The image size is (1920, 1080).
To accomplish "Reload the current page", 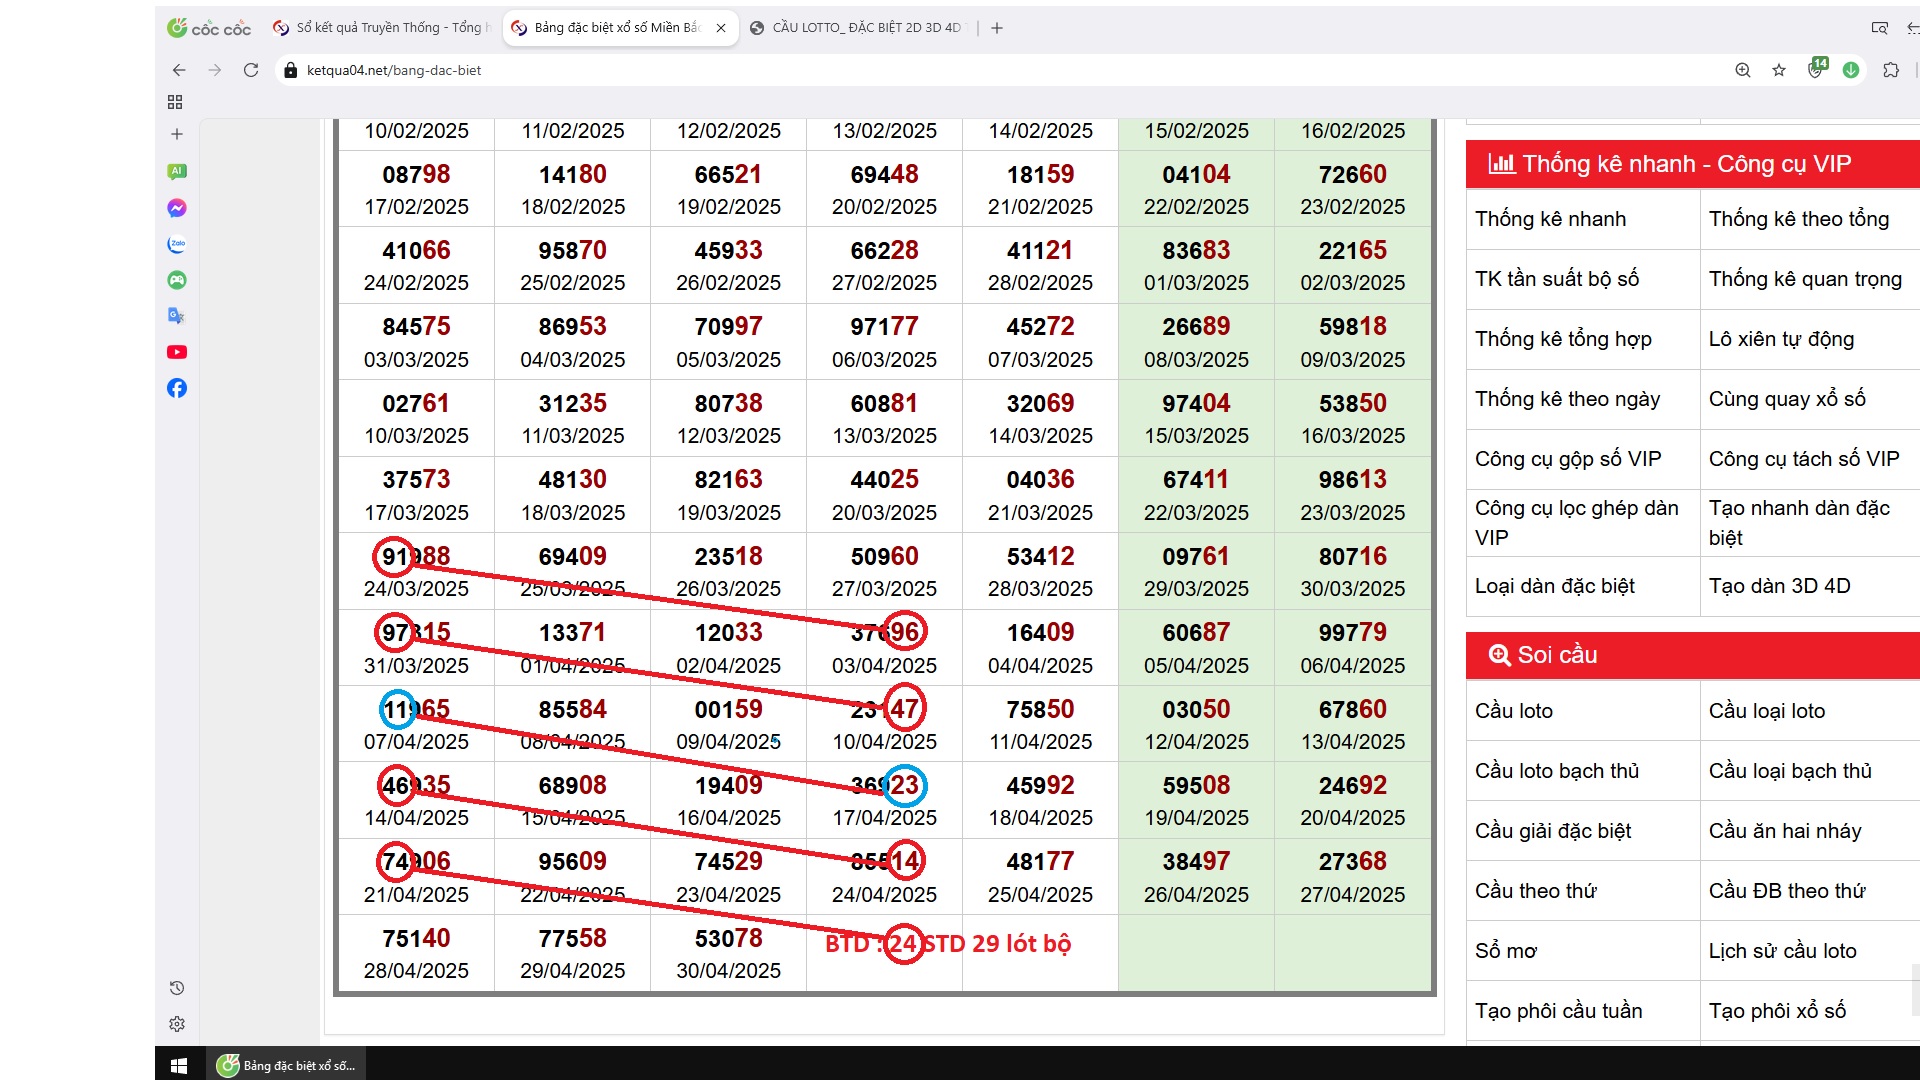I will pos(251,70).
